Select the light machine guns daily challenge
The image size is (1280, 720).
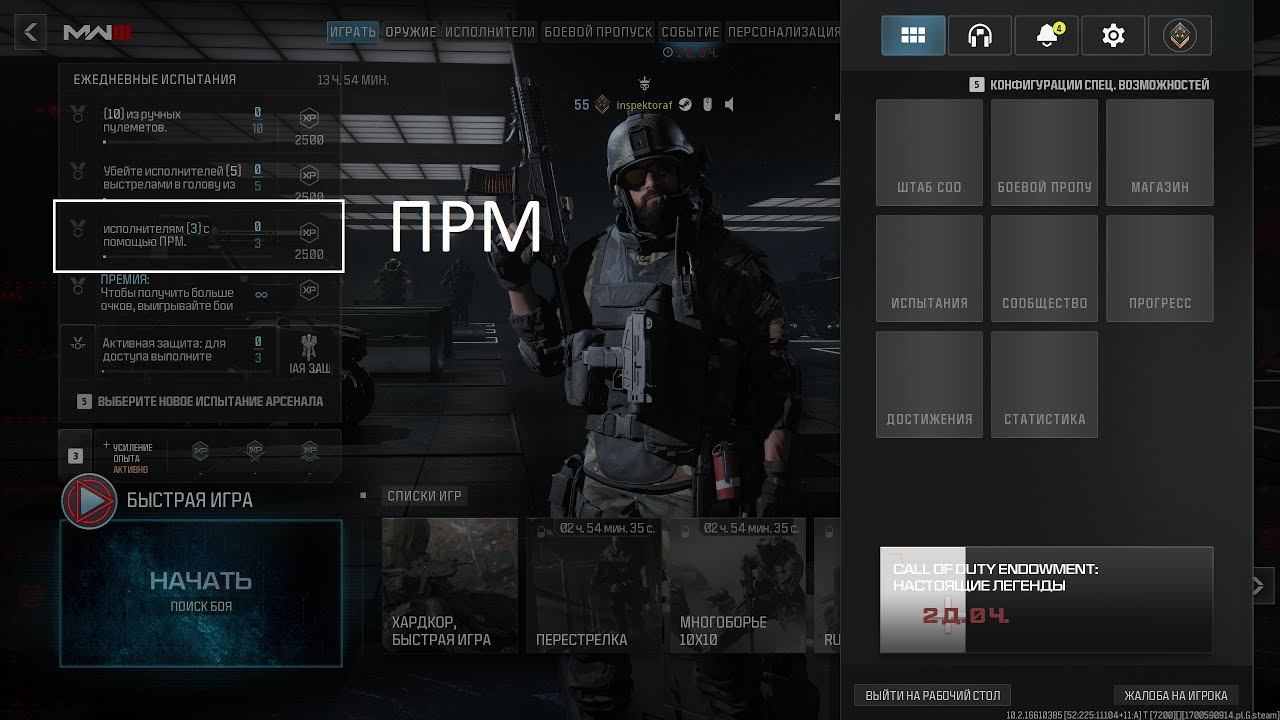(x=200, y=122)
